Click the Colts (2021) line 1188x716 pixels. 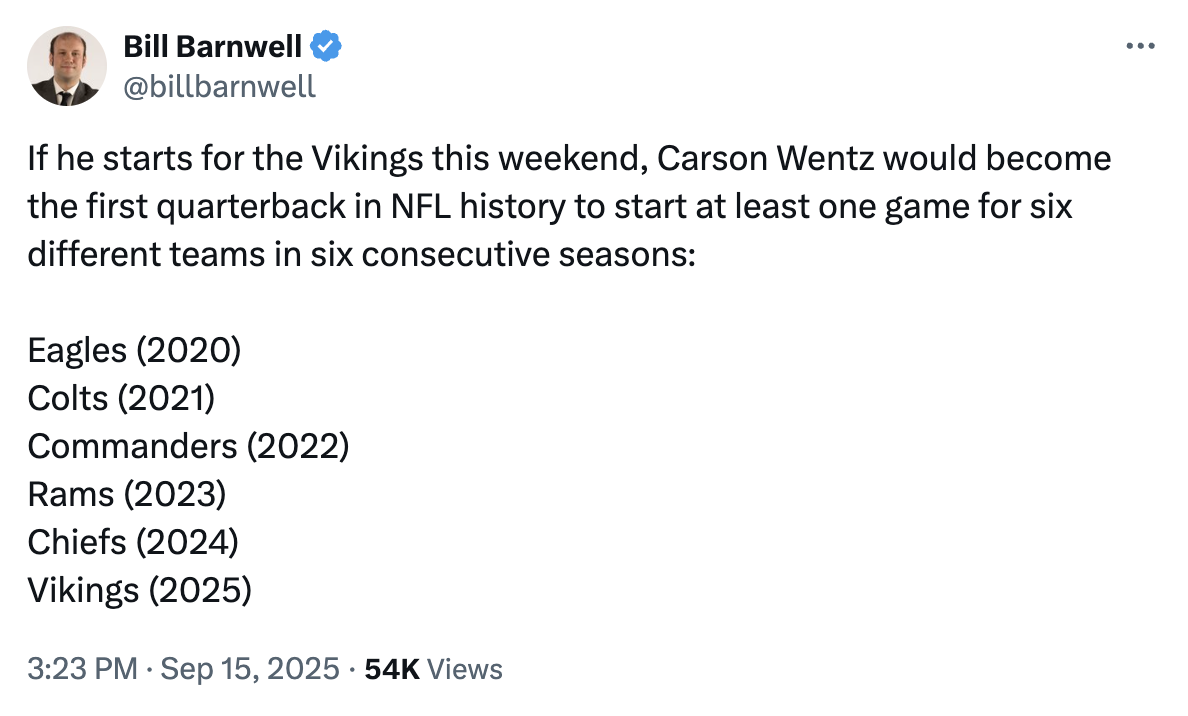pos(121,399)
